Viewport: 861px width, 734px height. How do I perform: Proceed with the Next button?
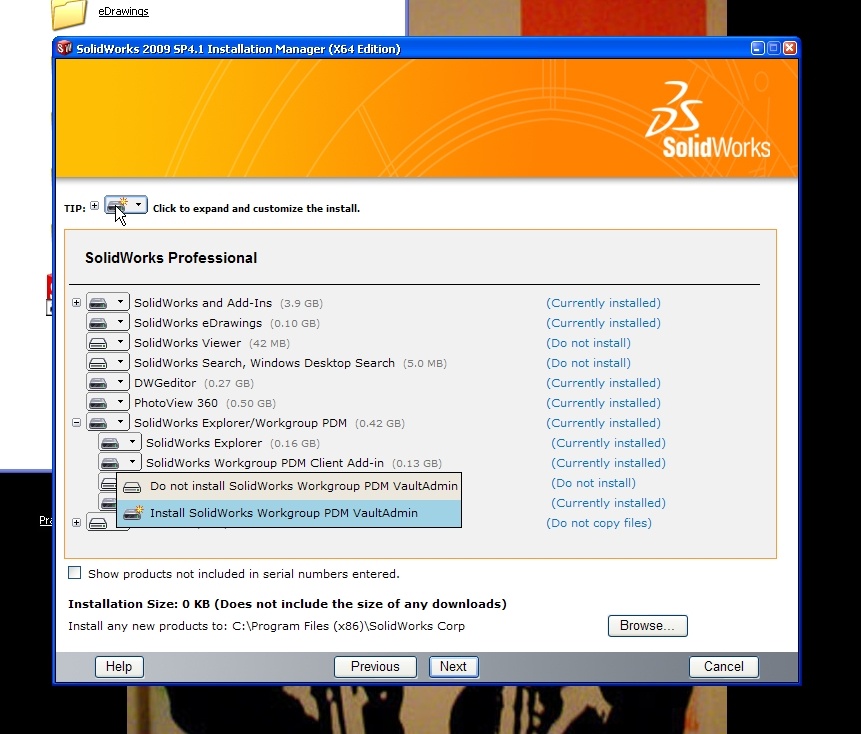[454, 666]
